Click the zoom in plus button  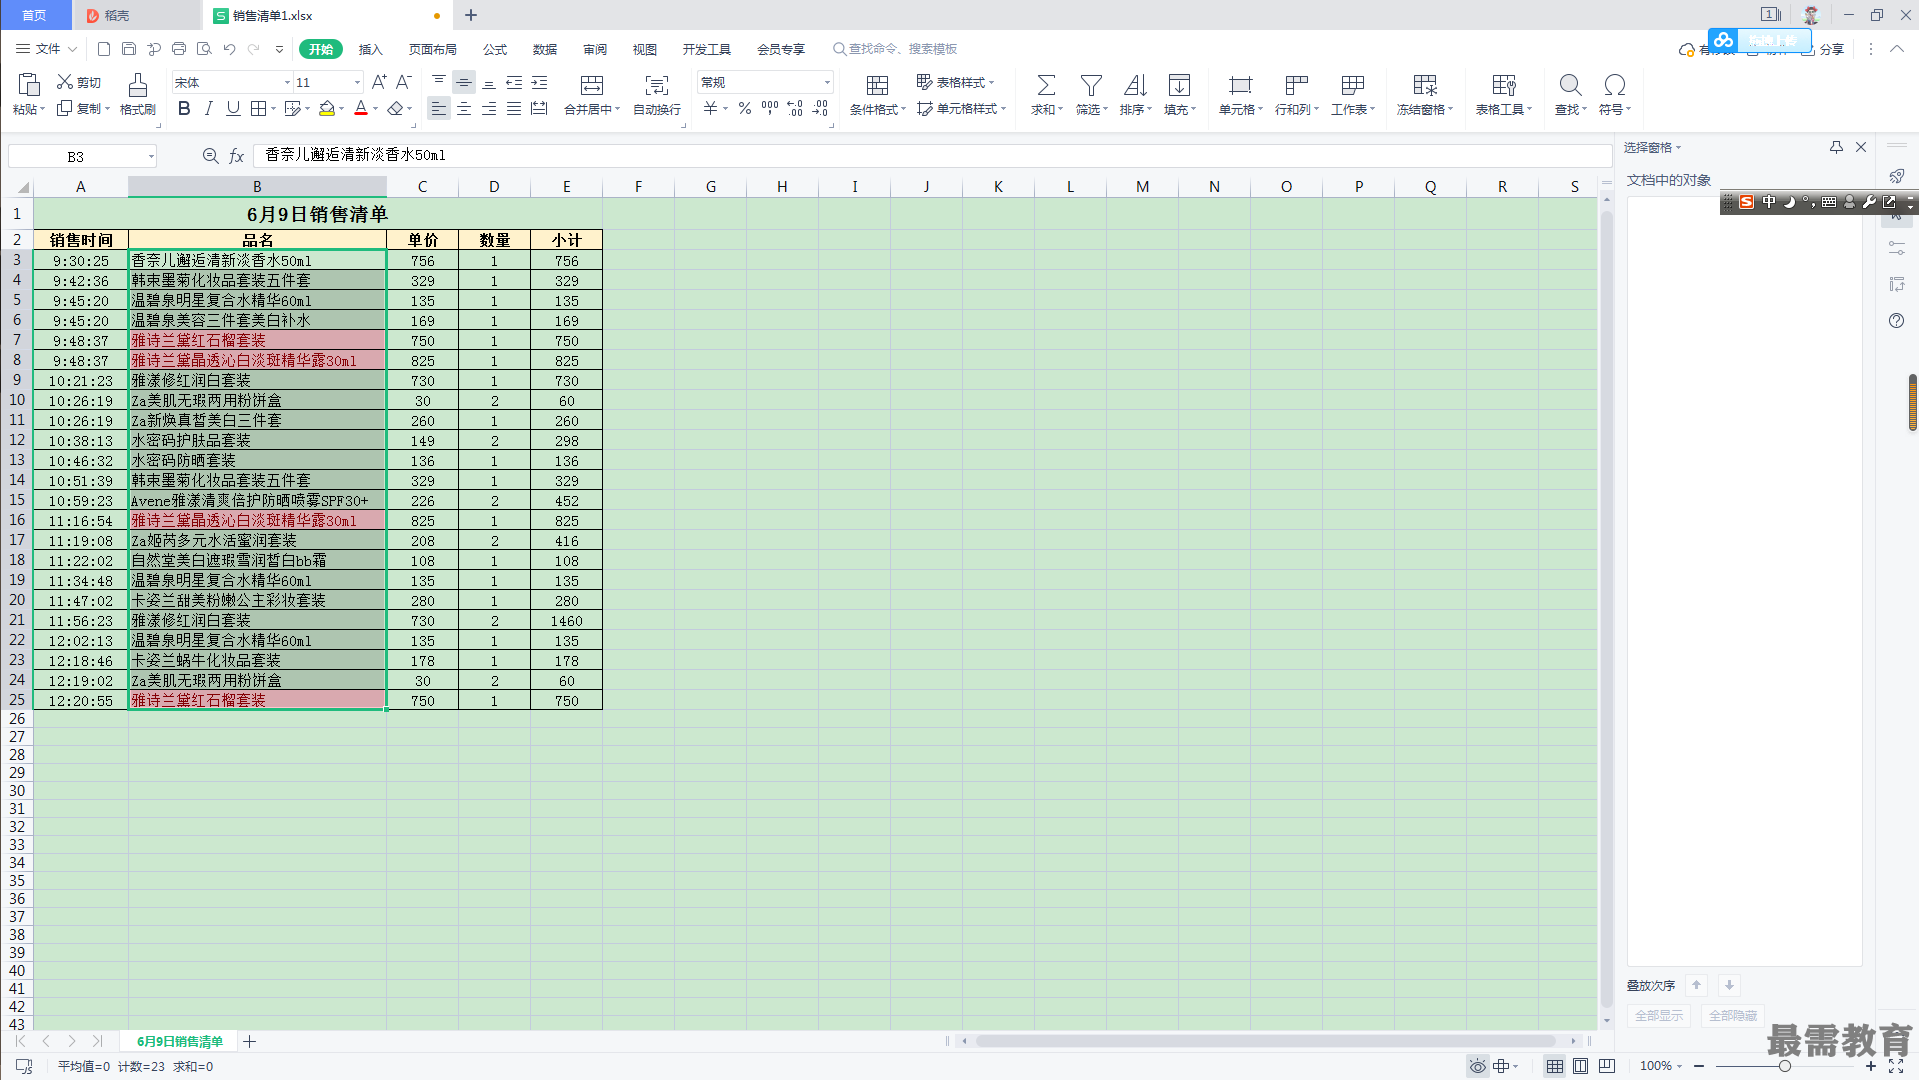pos(1871,1066)
